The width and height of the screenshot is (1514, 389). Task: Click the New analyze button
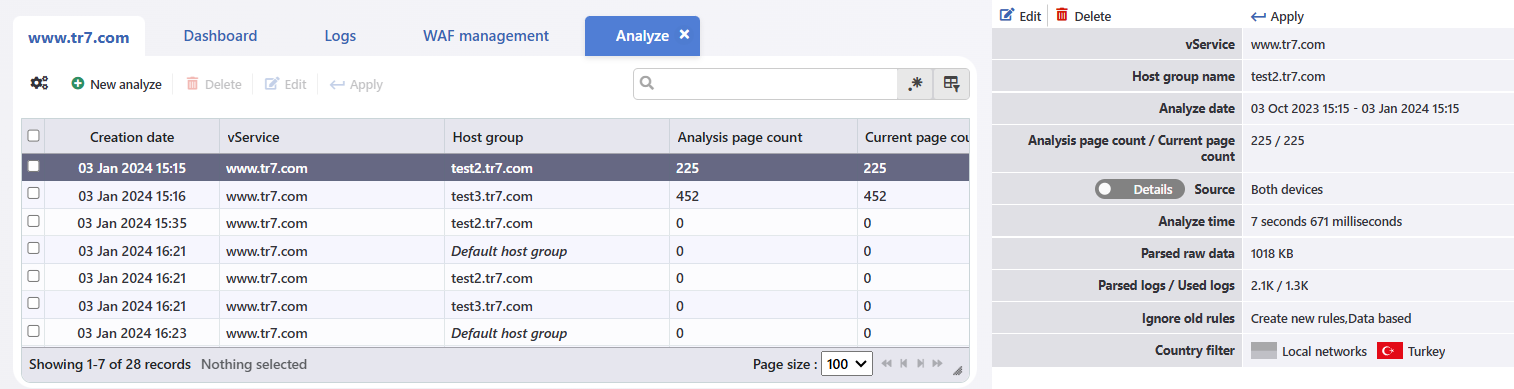point(116,84)
